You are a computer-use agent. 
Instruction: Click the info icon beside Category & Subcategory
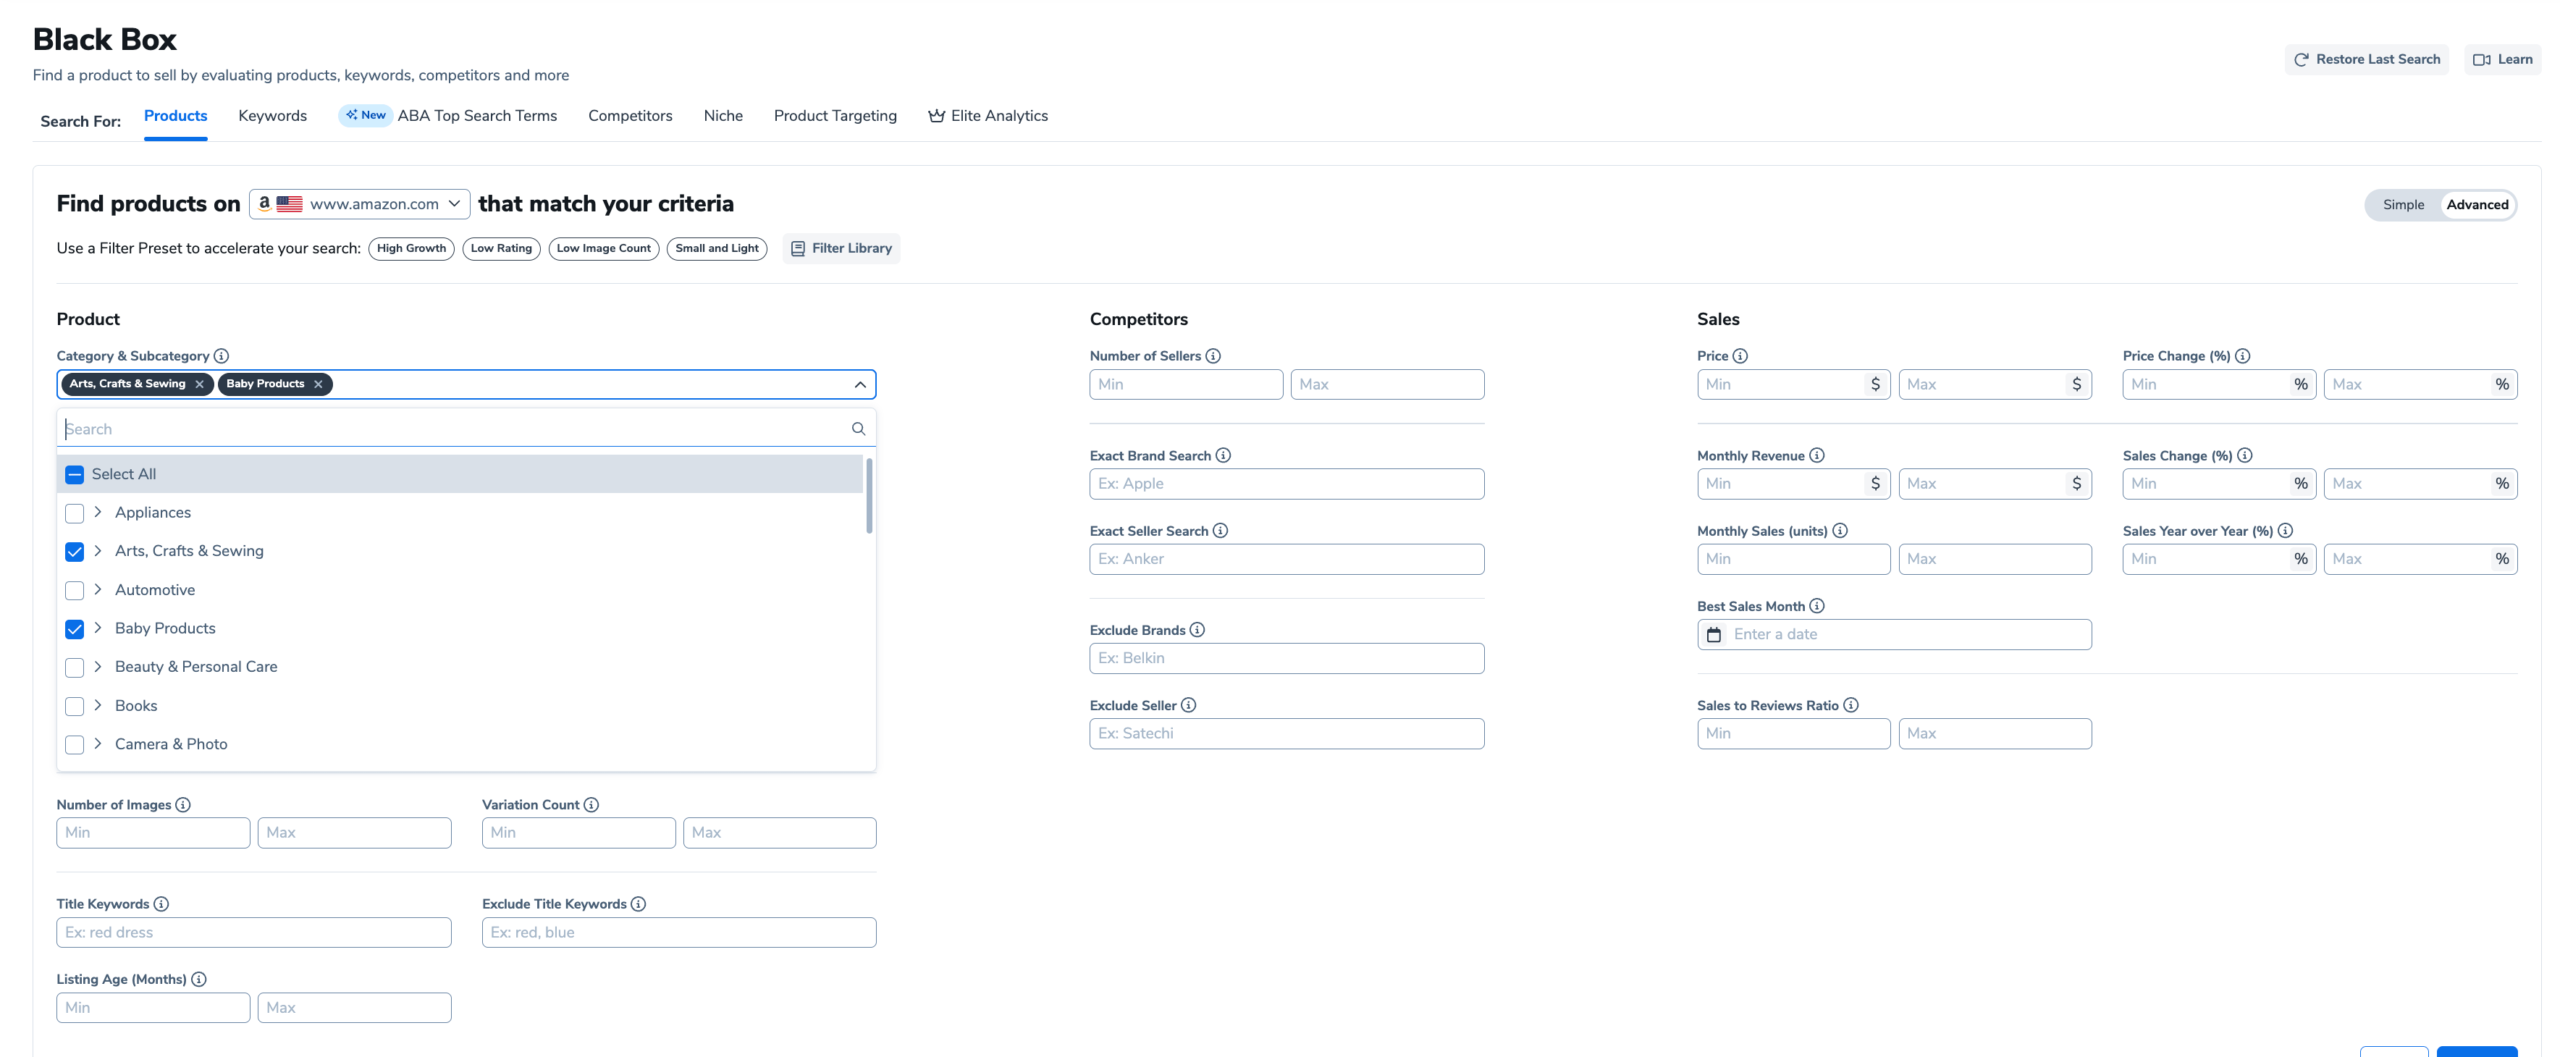point(221,356)
